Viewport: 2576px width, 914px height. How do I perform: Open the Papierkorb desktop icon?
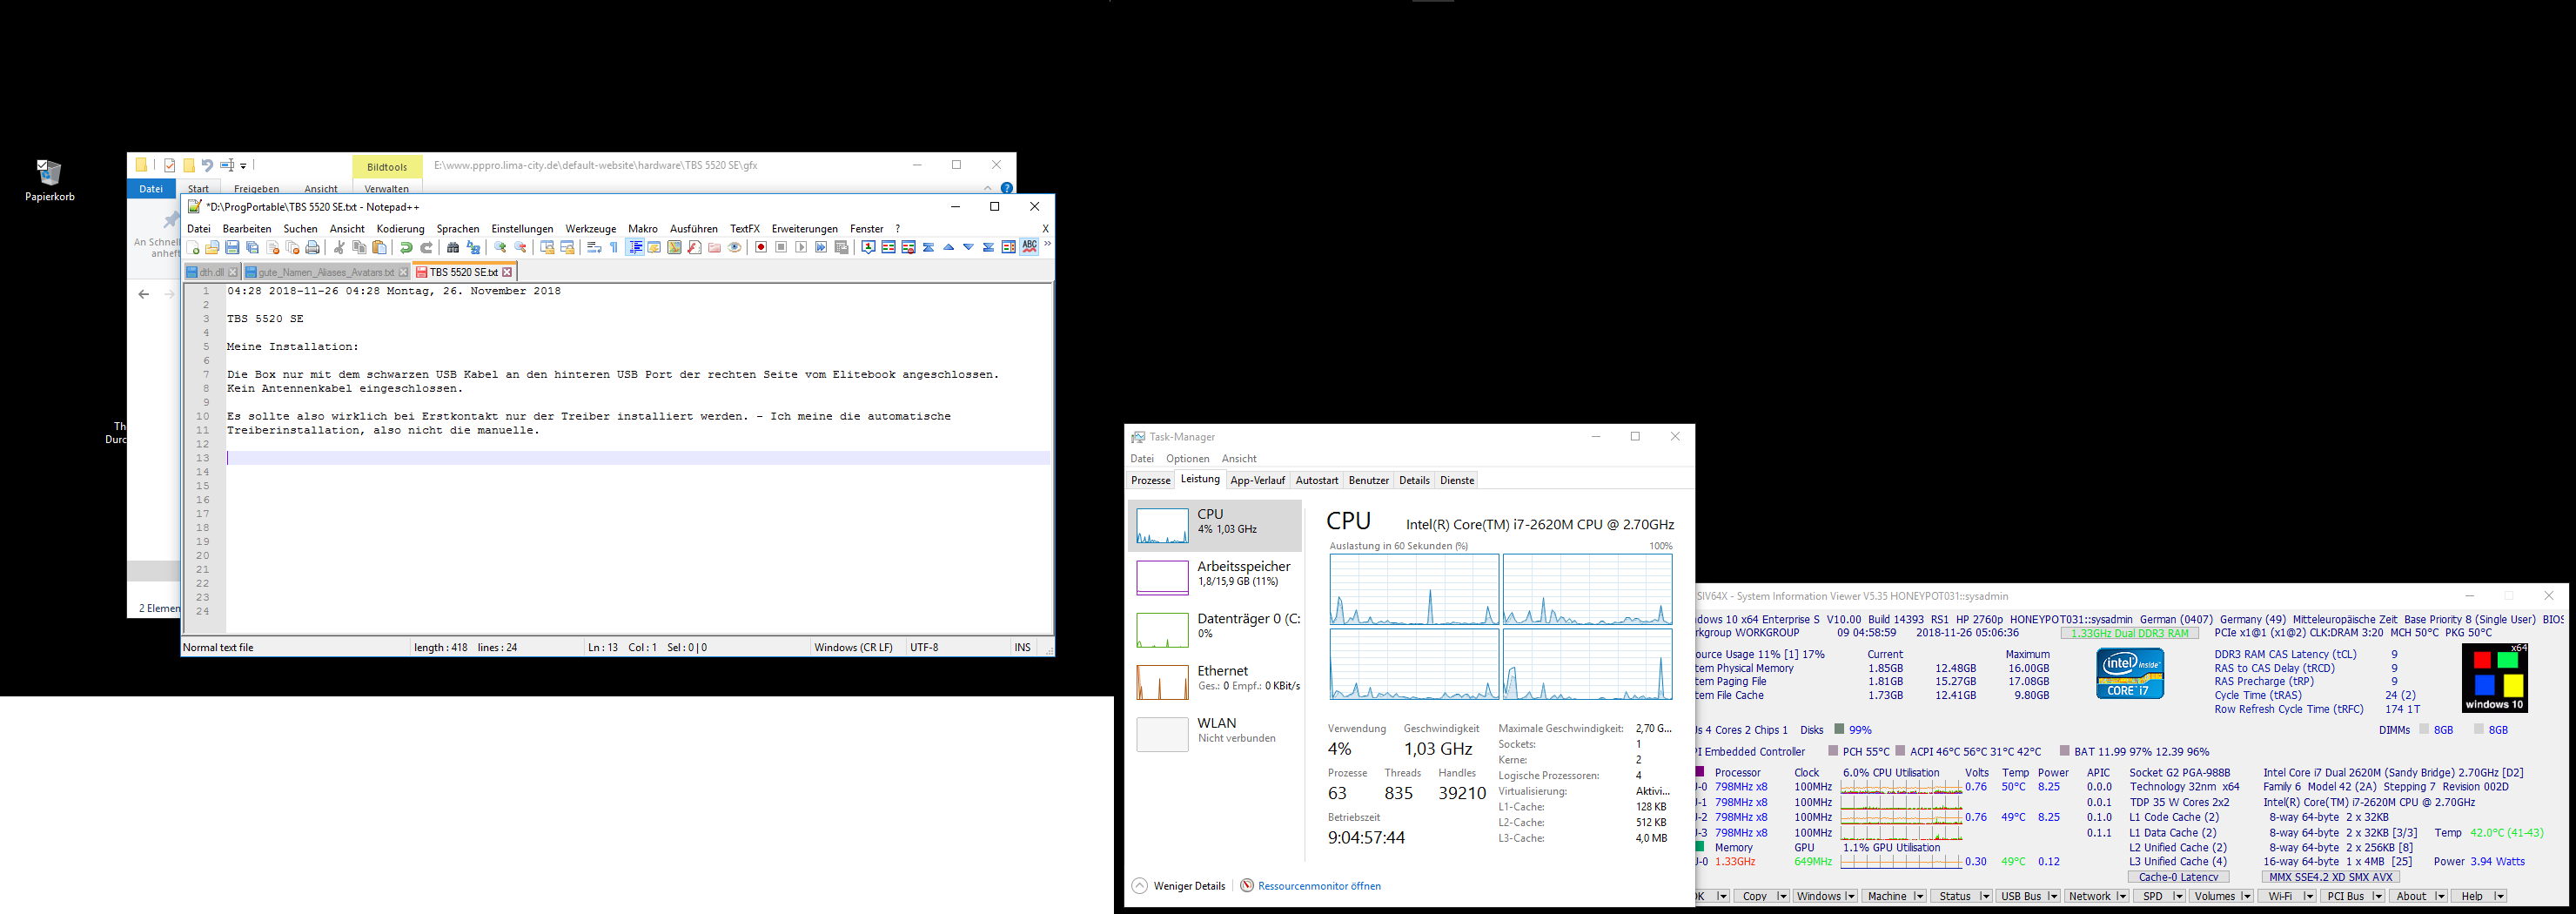(x=49, y=180)
